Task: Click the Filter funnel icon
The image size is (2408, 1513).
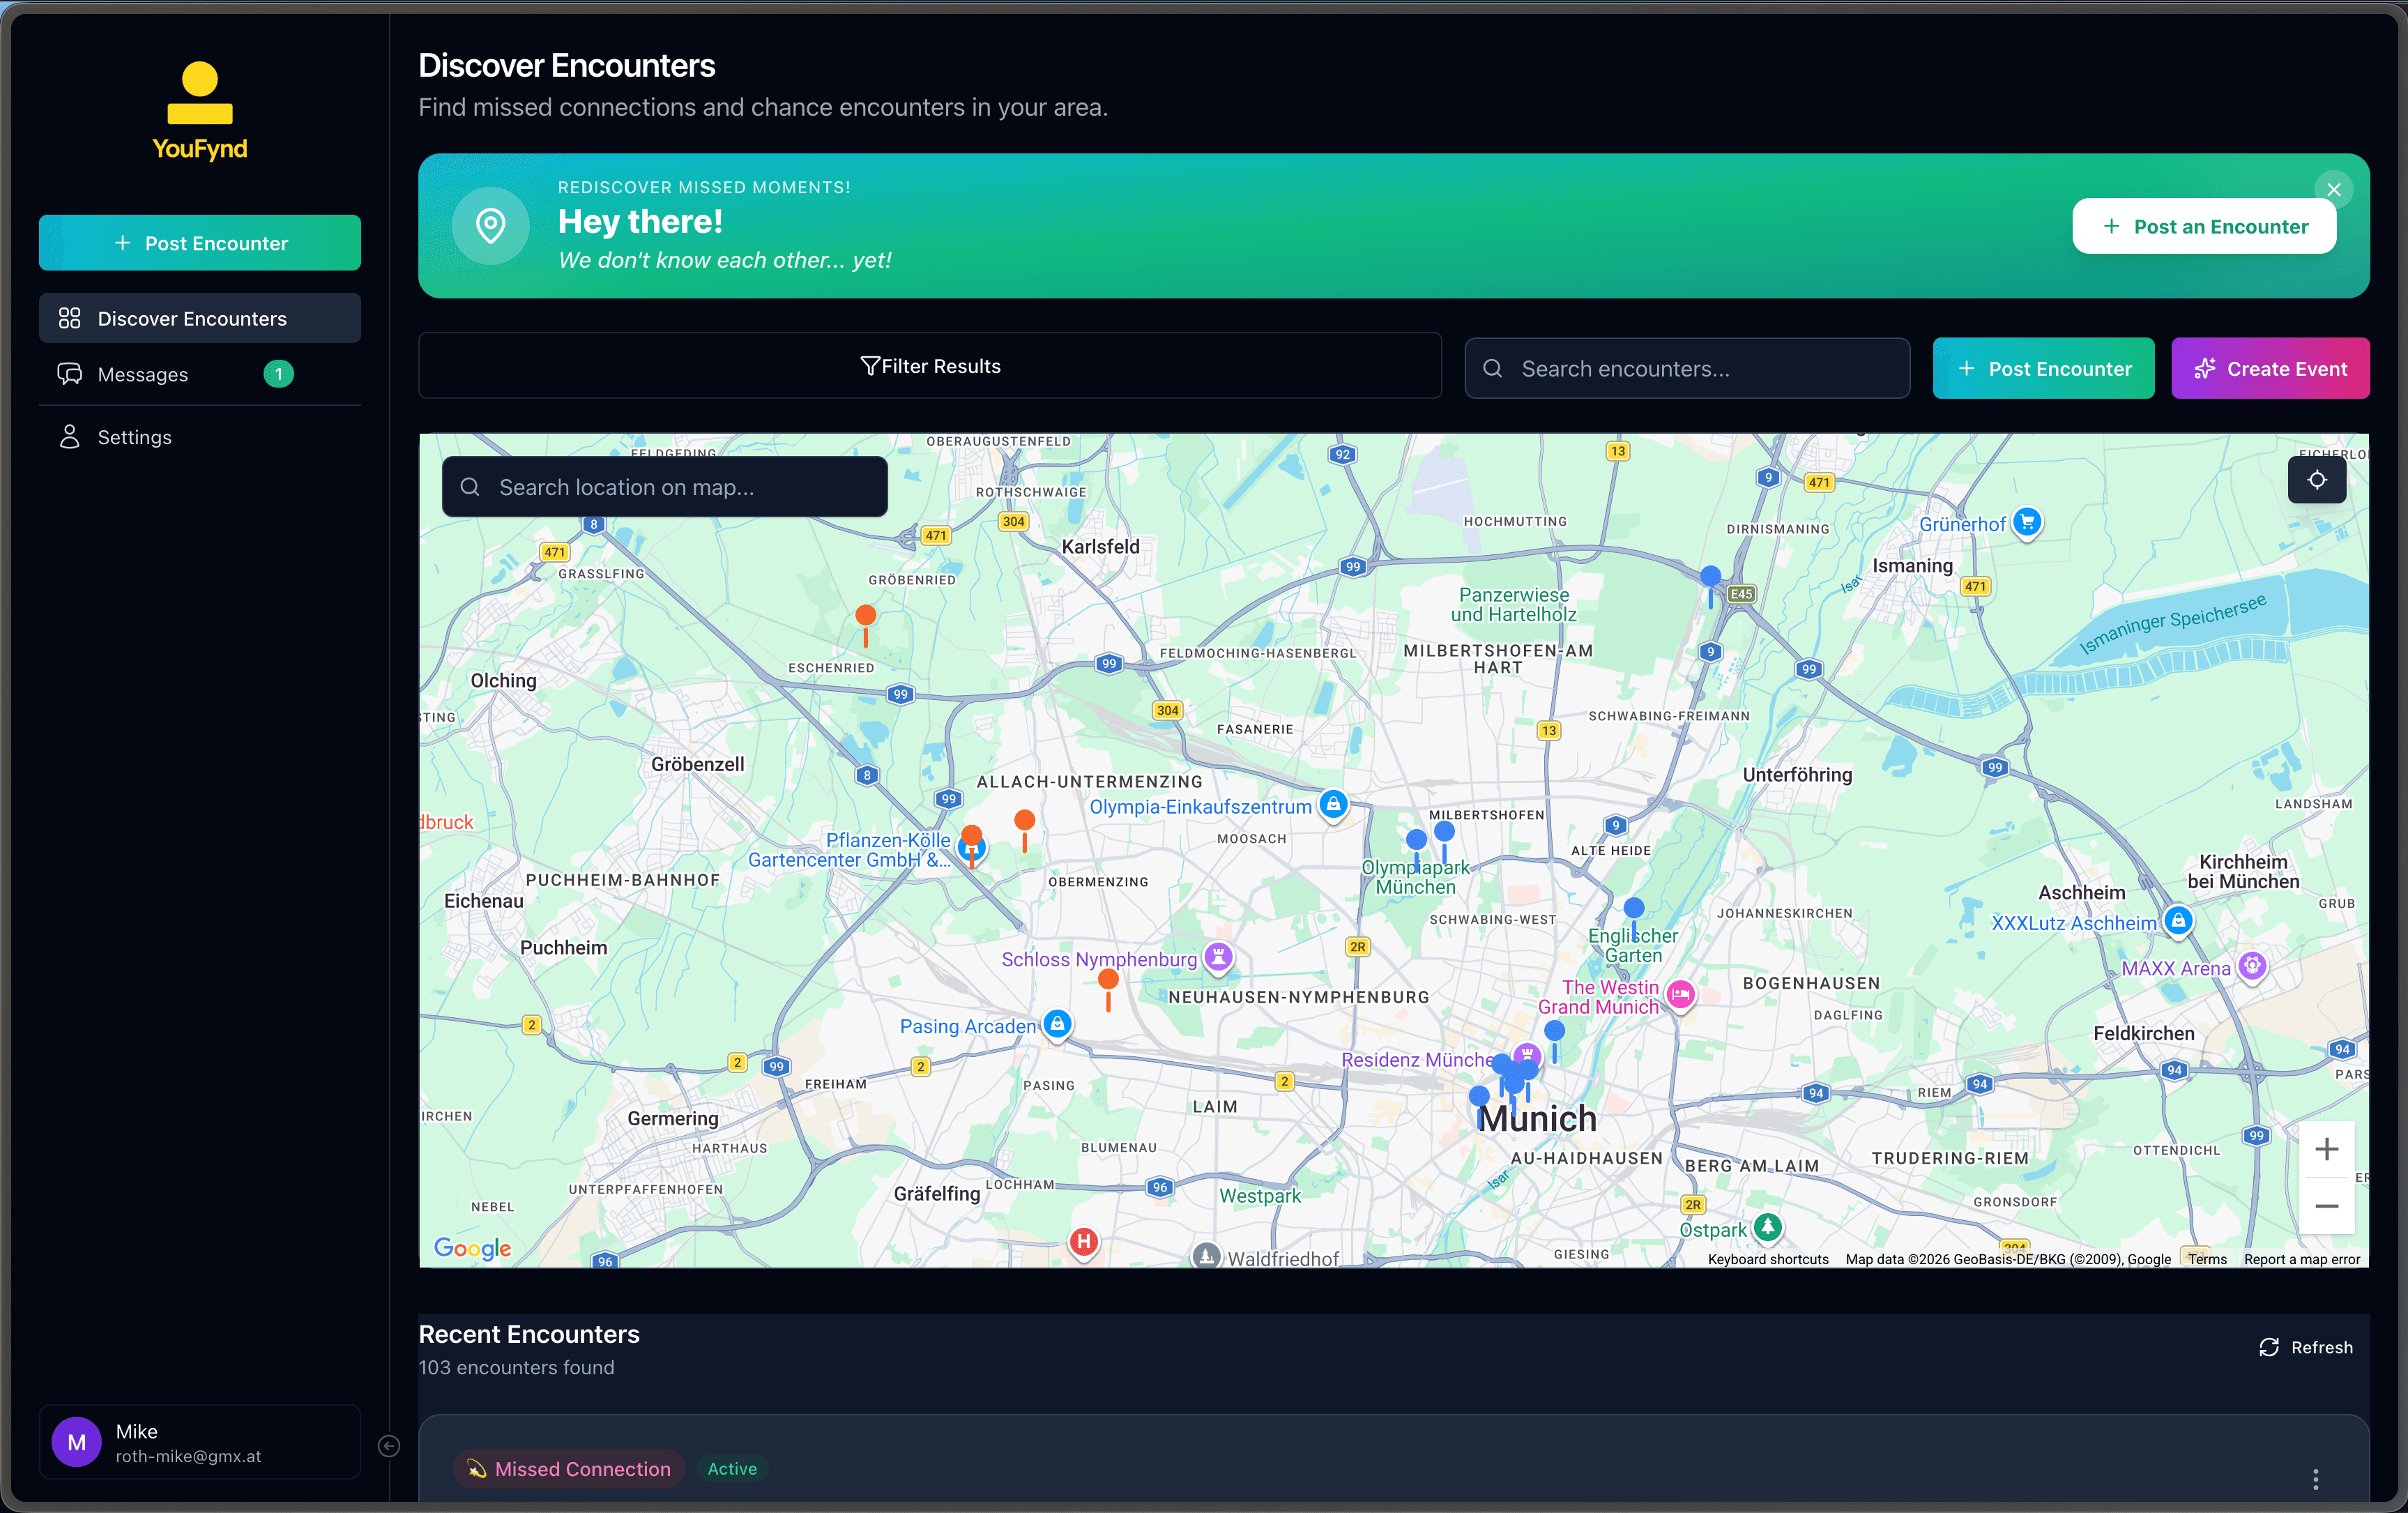Action: pos(870,366)
